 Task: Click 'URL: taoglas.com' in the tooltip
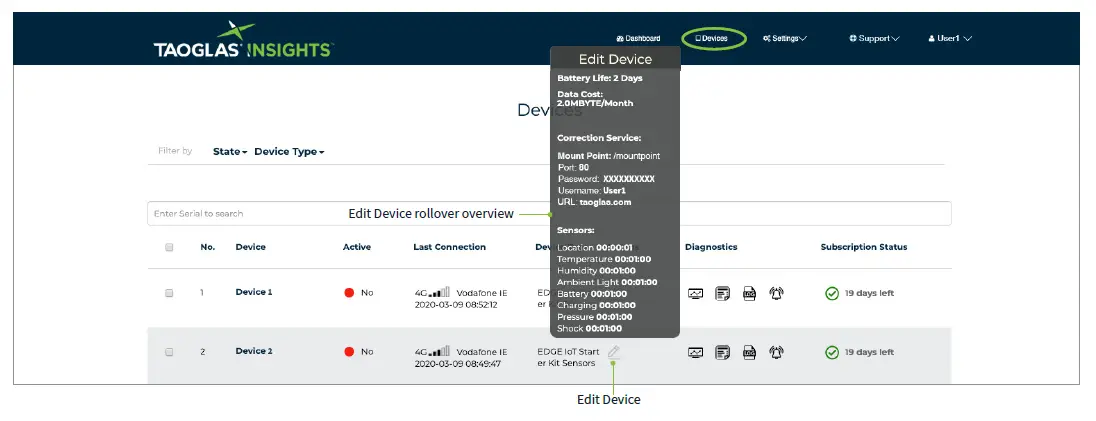coord(594,202)
